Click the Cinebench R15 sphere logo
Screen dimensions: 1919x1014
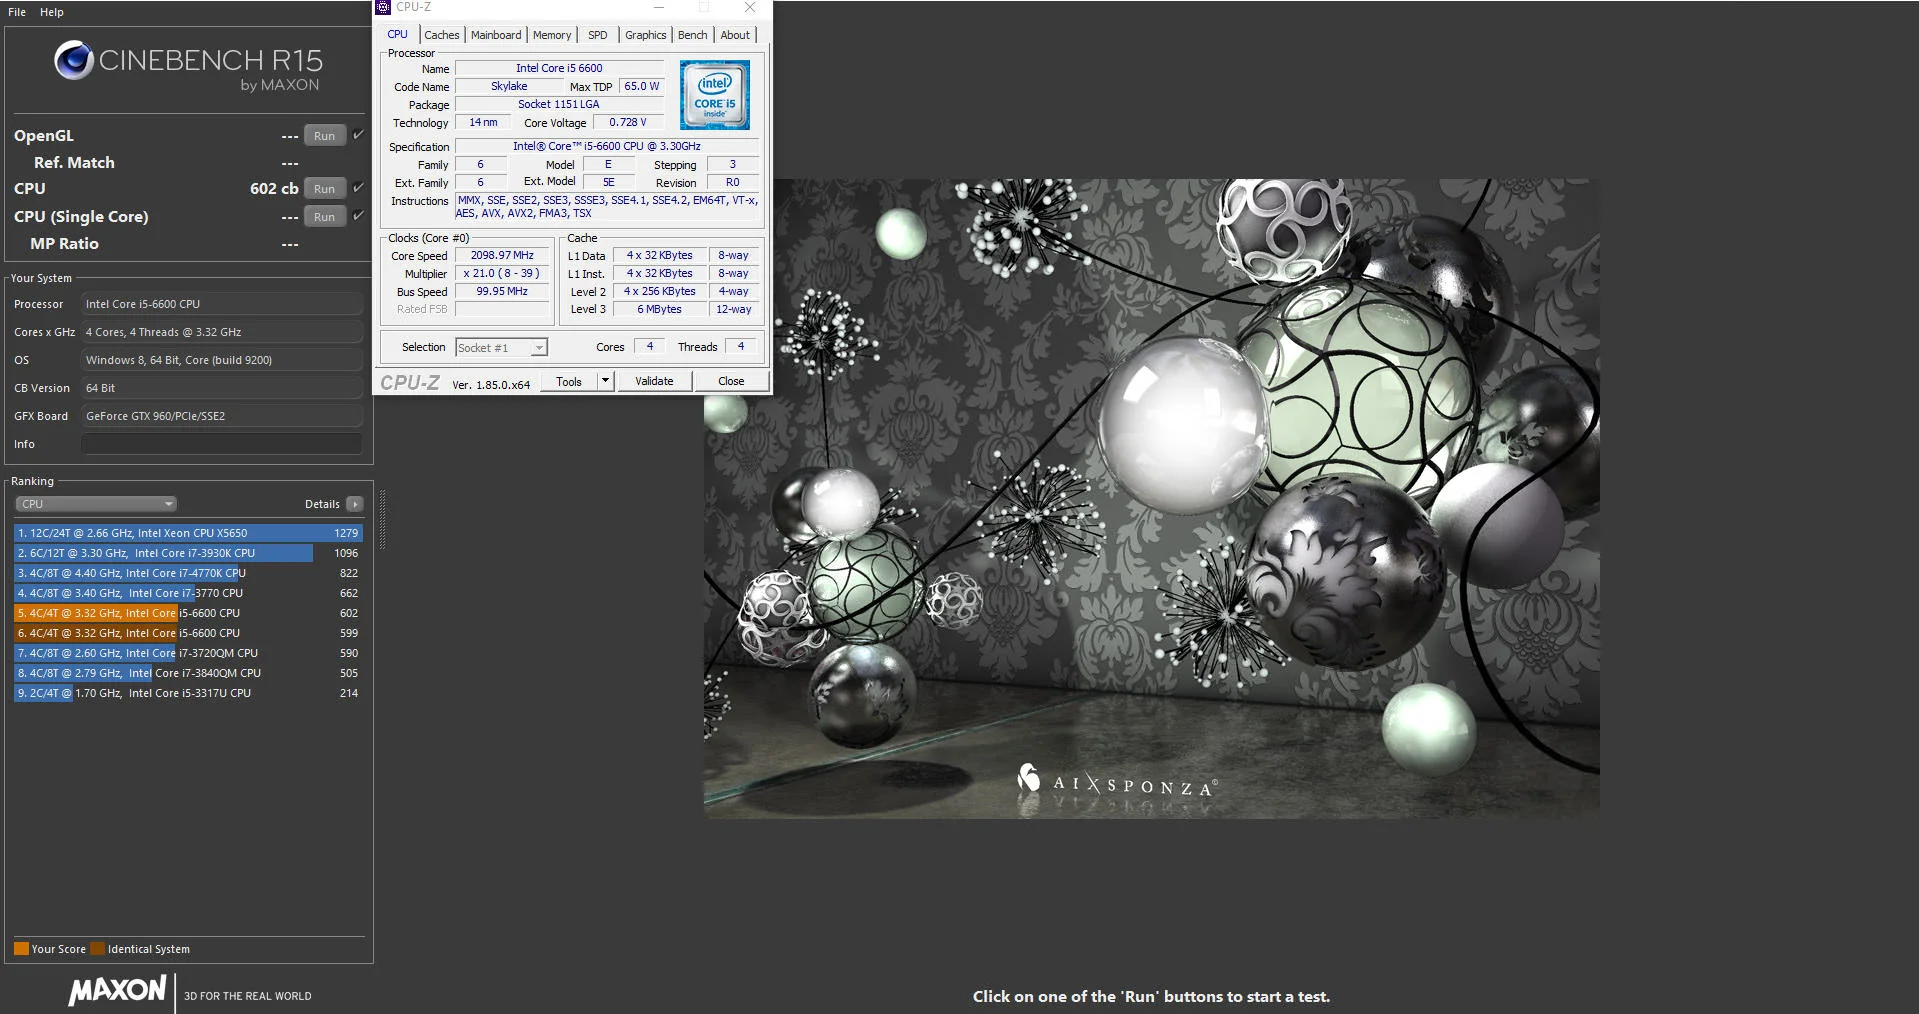pos(74,60)
